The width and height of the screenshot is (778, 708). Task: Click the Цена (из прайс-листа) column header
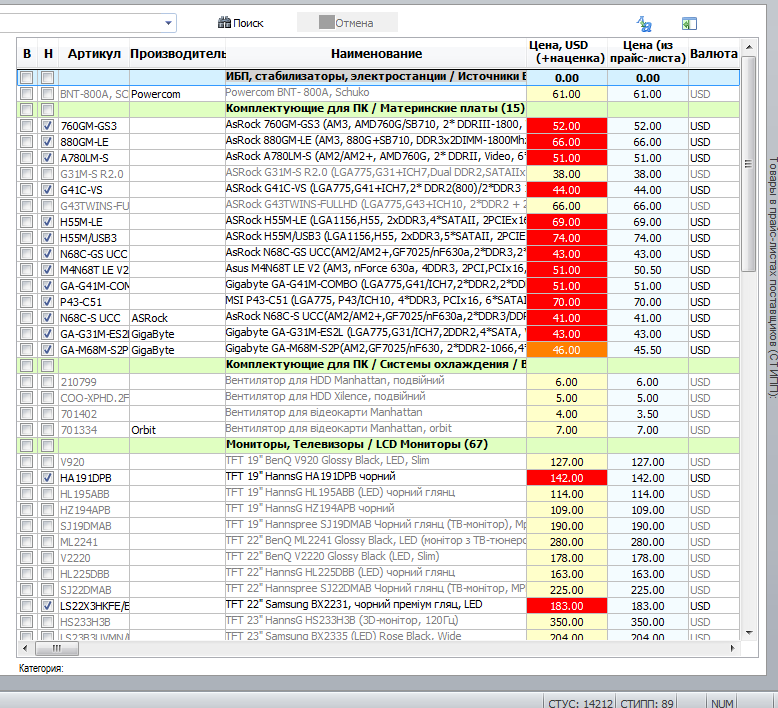[648, 52]
